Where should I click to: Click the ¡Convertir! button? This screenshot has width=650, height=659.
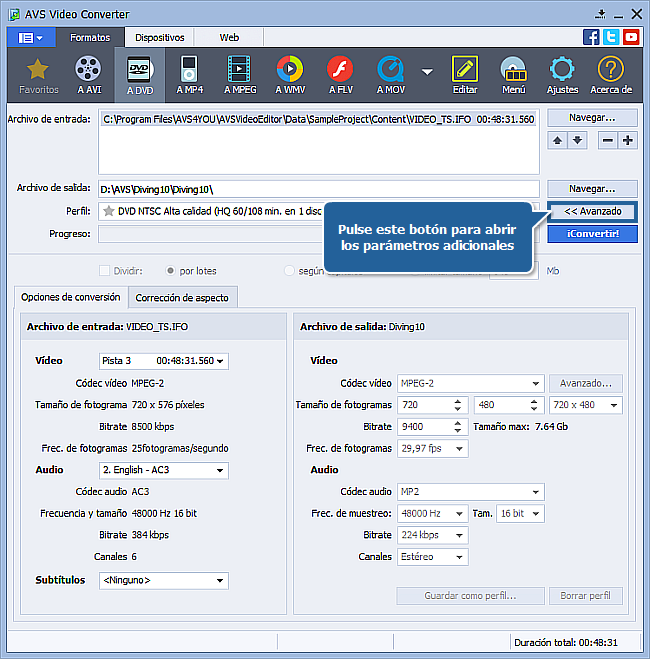[x=592, y=233]
